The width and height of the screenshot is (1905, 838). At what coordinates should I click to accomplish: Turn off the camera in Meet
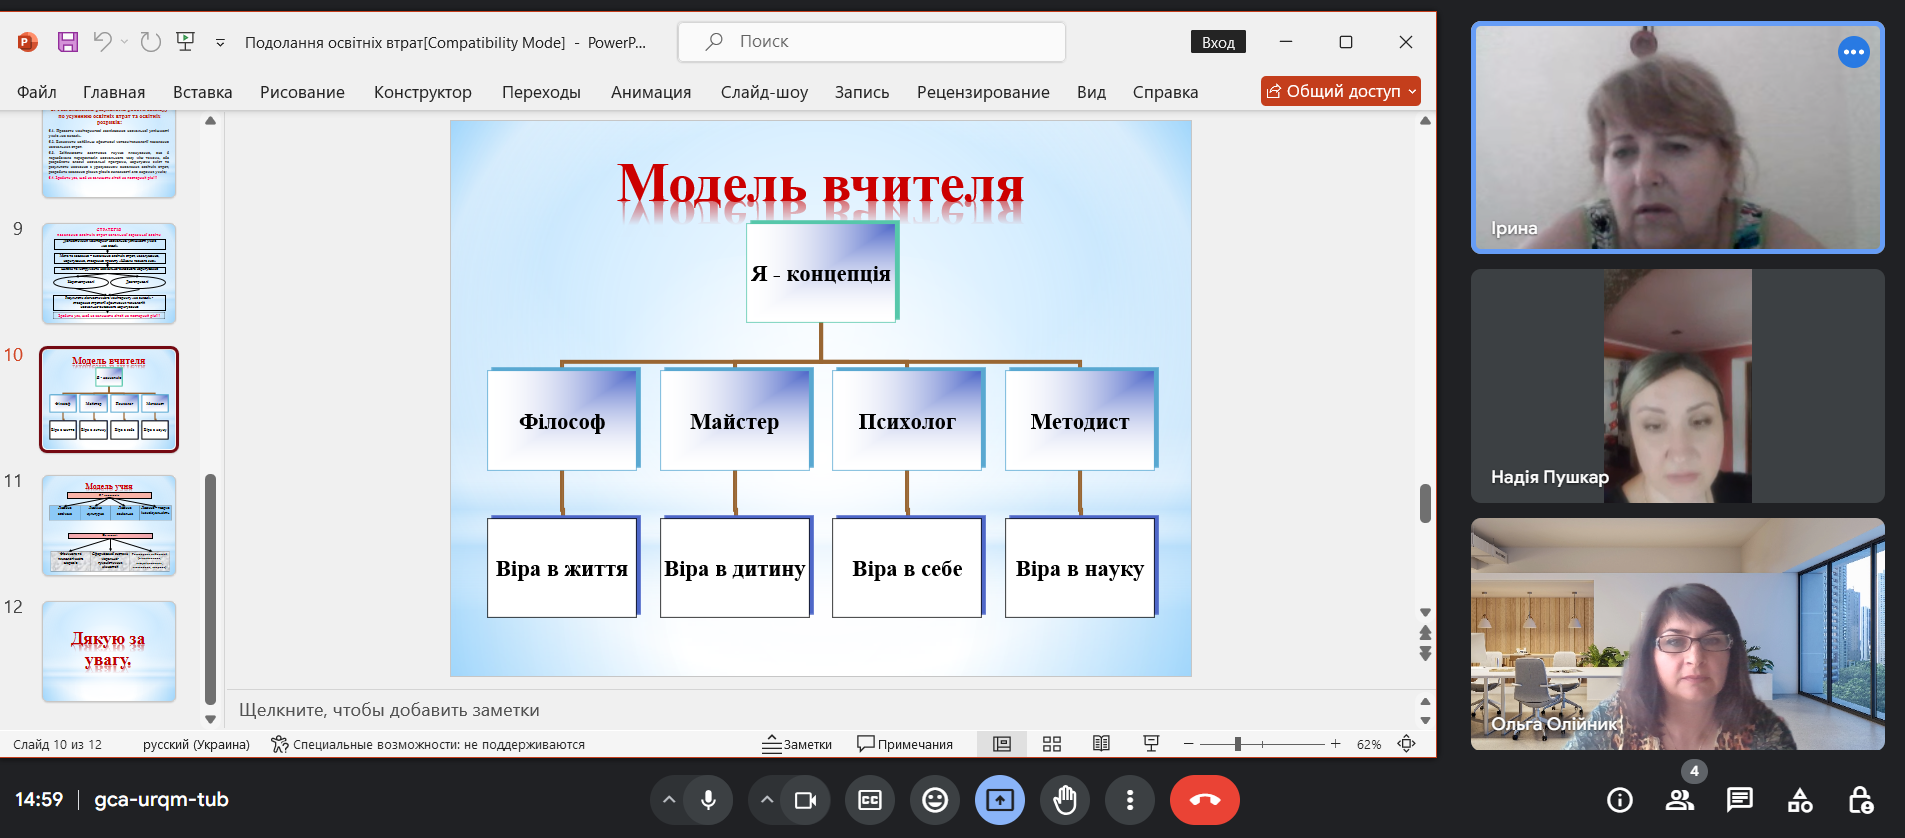pos(805,800)
